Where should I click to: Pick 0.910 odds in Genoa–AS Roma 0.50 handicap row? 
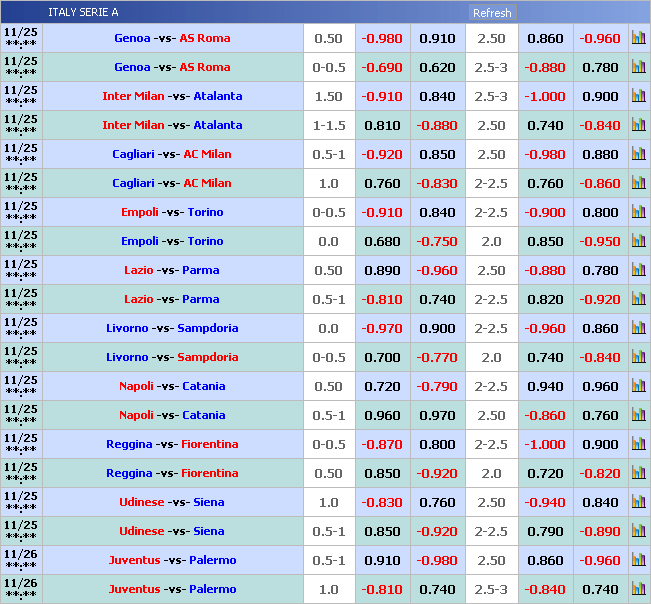[437, 39]
